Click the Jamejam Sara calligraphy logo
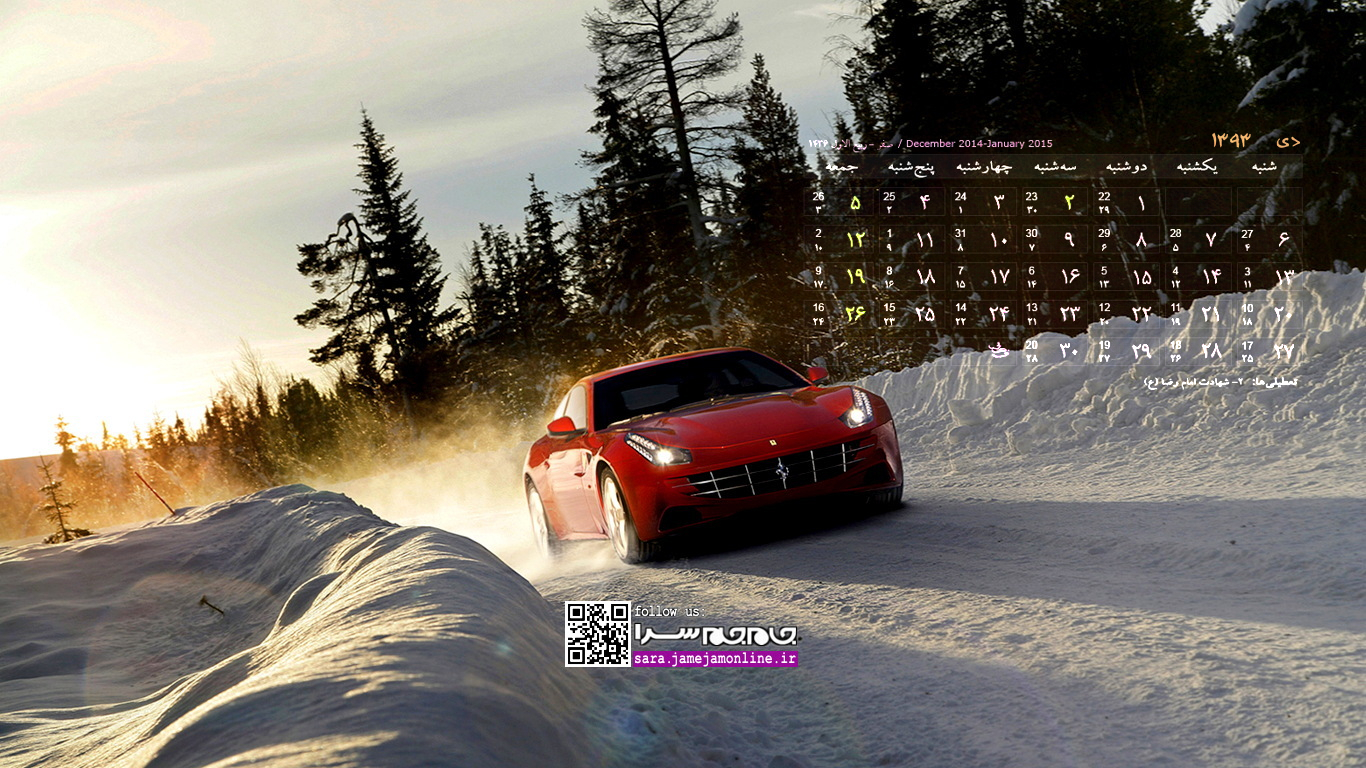The height and width of the screenshot is (768, 1366). coord(715,634)
